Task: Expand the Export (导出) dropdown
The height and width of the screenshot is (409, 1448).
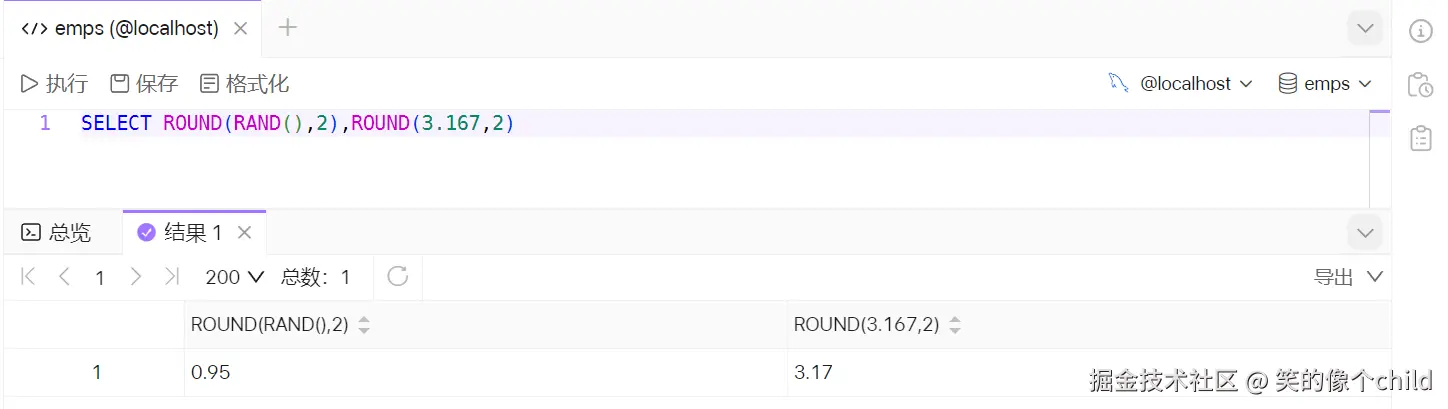Action: pyautogui.click(x=1348, y=277)
